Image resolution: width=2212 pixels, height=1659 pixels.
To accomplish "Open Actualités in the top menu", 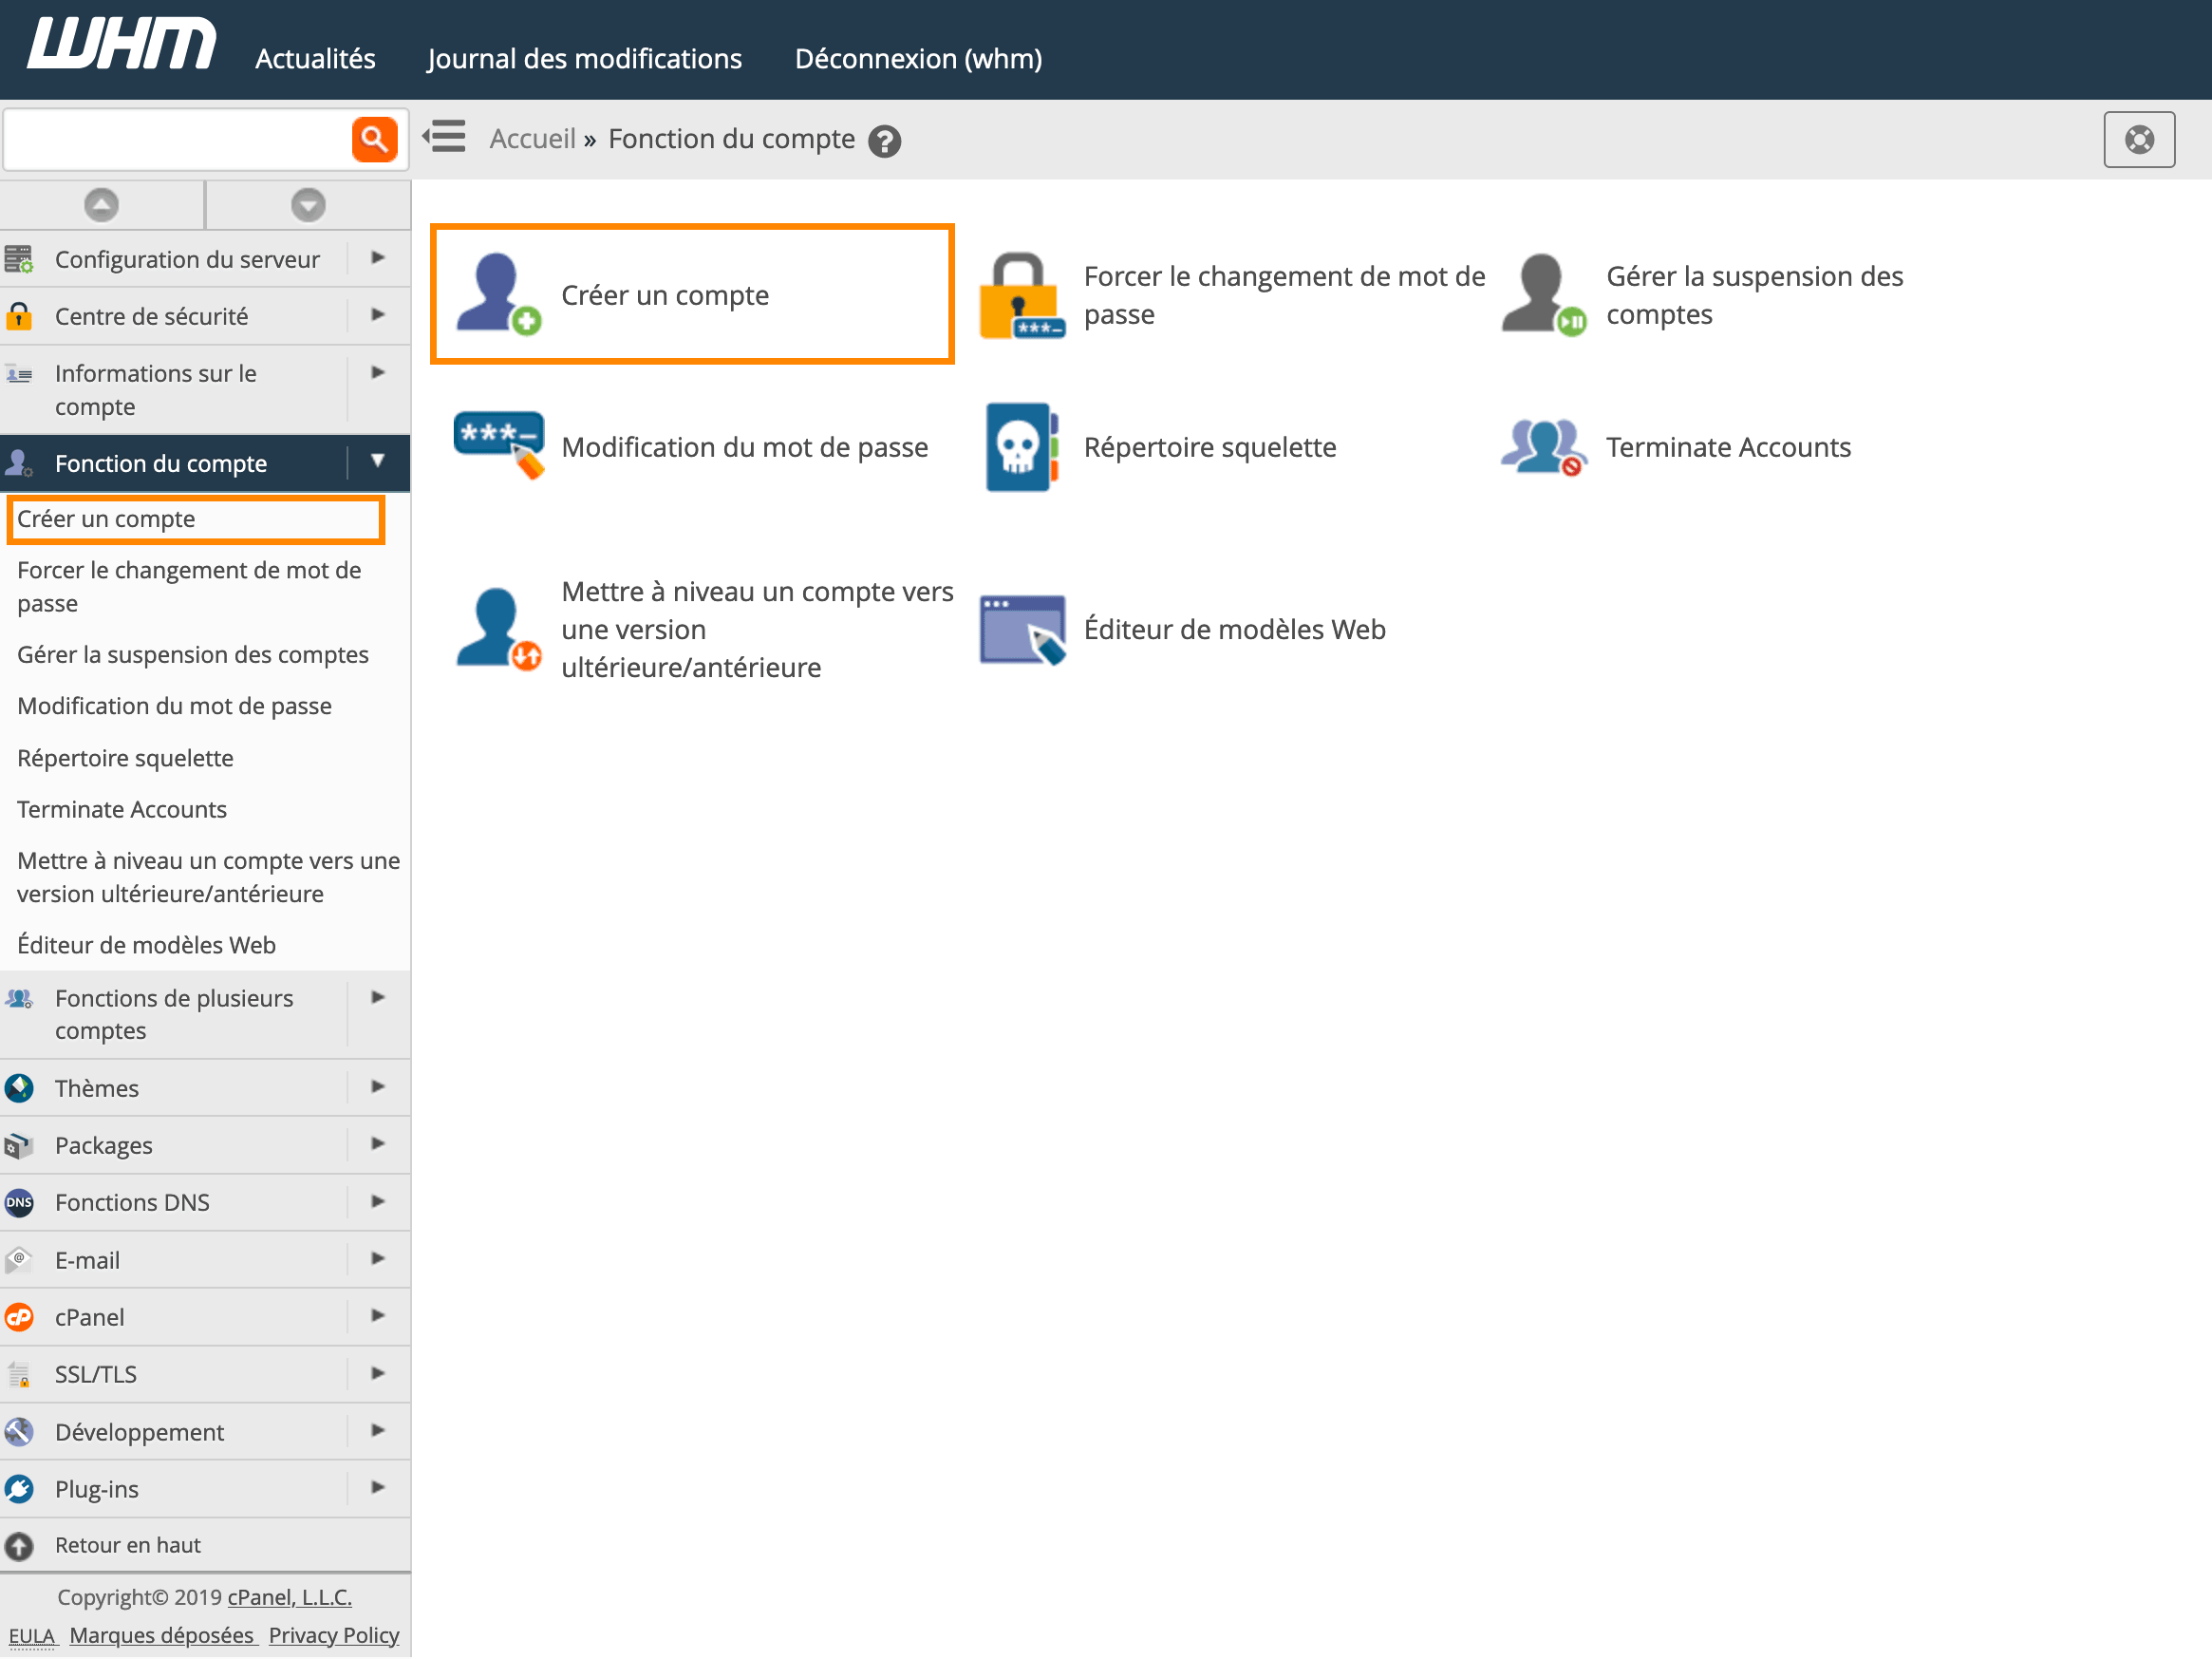I will 315,58.
